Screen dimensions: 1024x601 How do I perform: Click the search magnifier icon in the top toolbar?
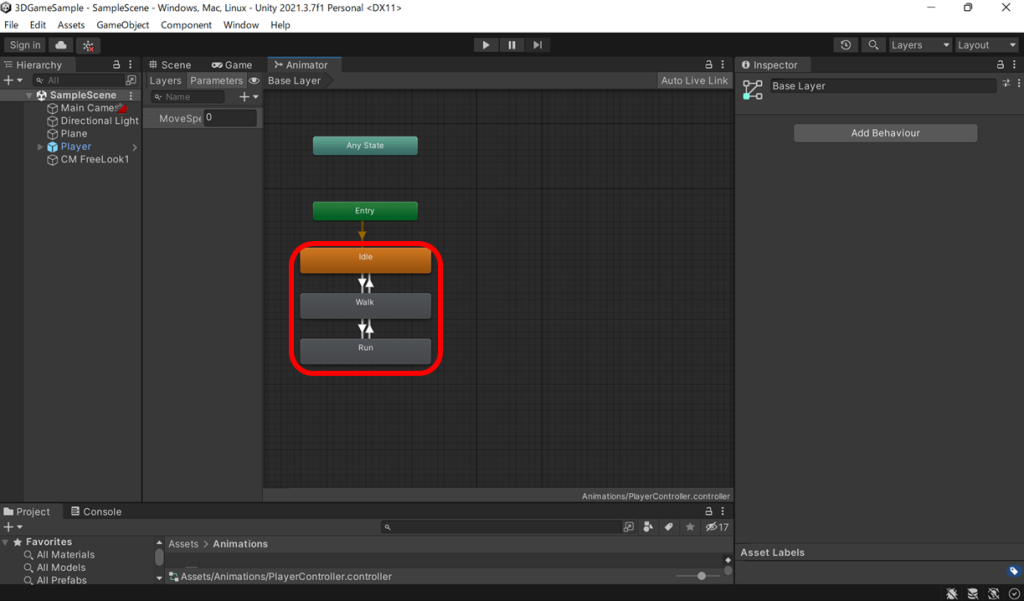(871, 44)
